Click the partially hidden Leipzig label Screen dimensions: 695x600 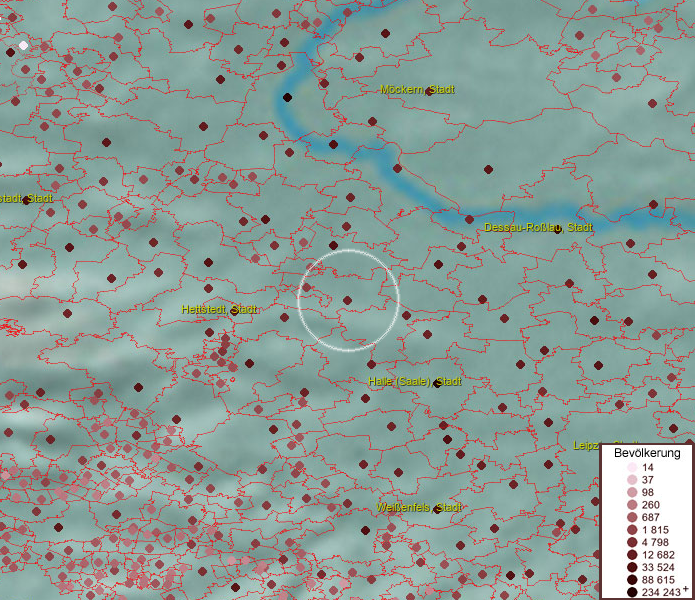coord(586,445)
